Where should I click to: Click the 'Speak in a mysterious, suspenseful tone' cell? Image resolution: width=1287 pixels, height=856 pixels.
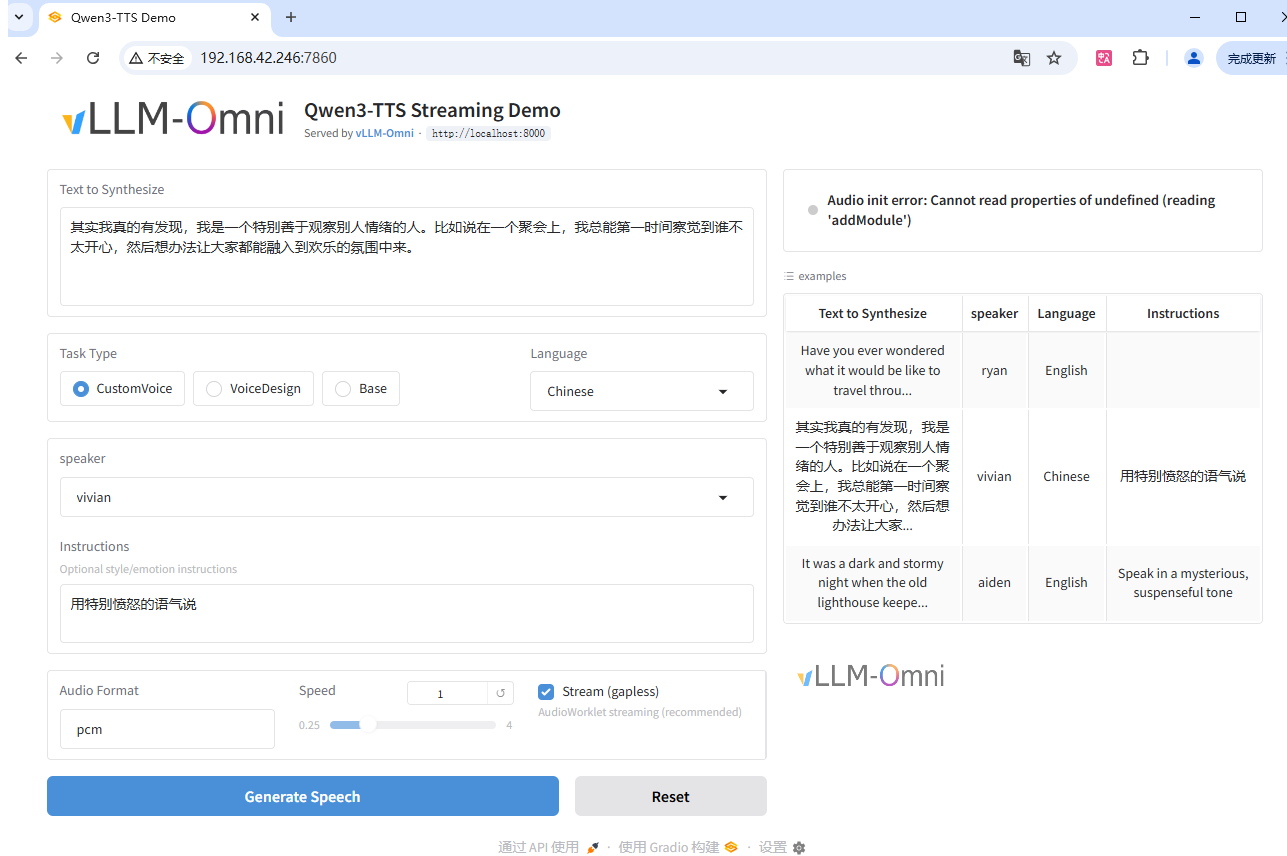[x=1183, y=583]
